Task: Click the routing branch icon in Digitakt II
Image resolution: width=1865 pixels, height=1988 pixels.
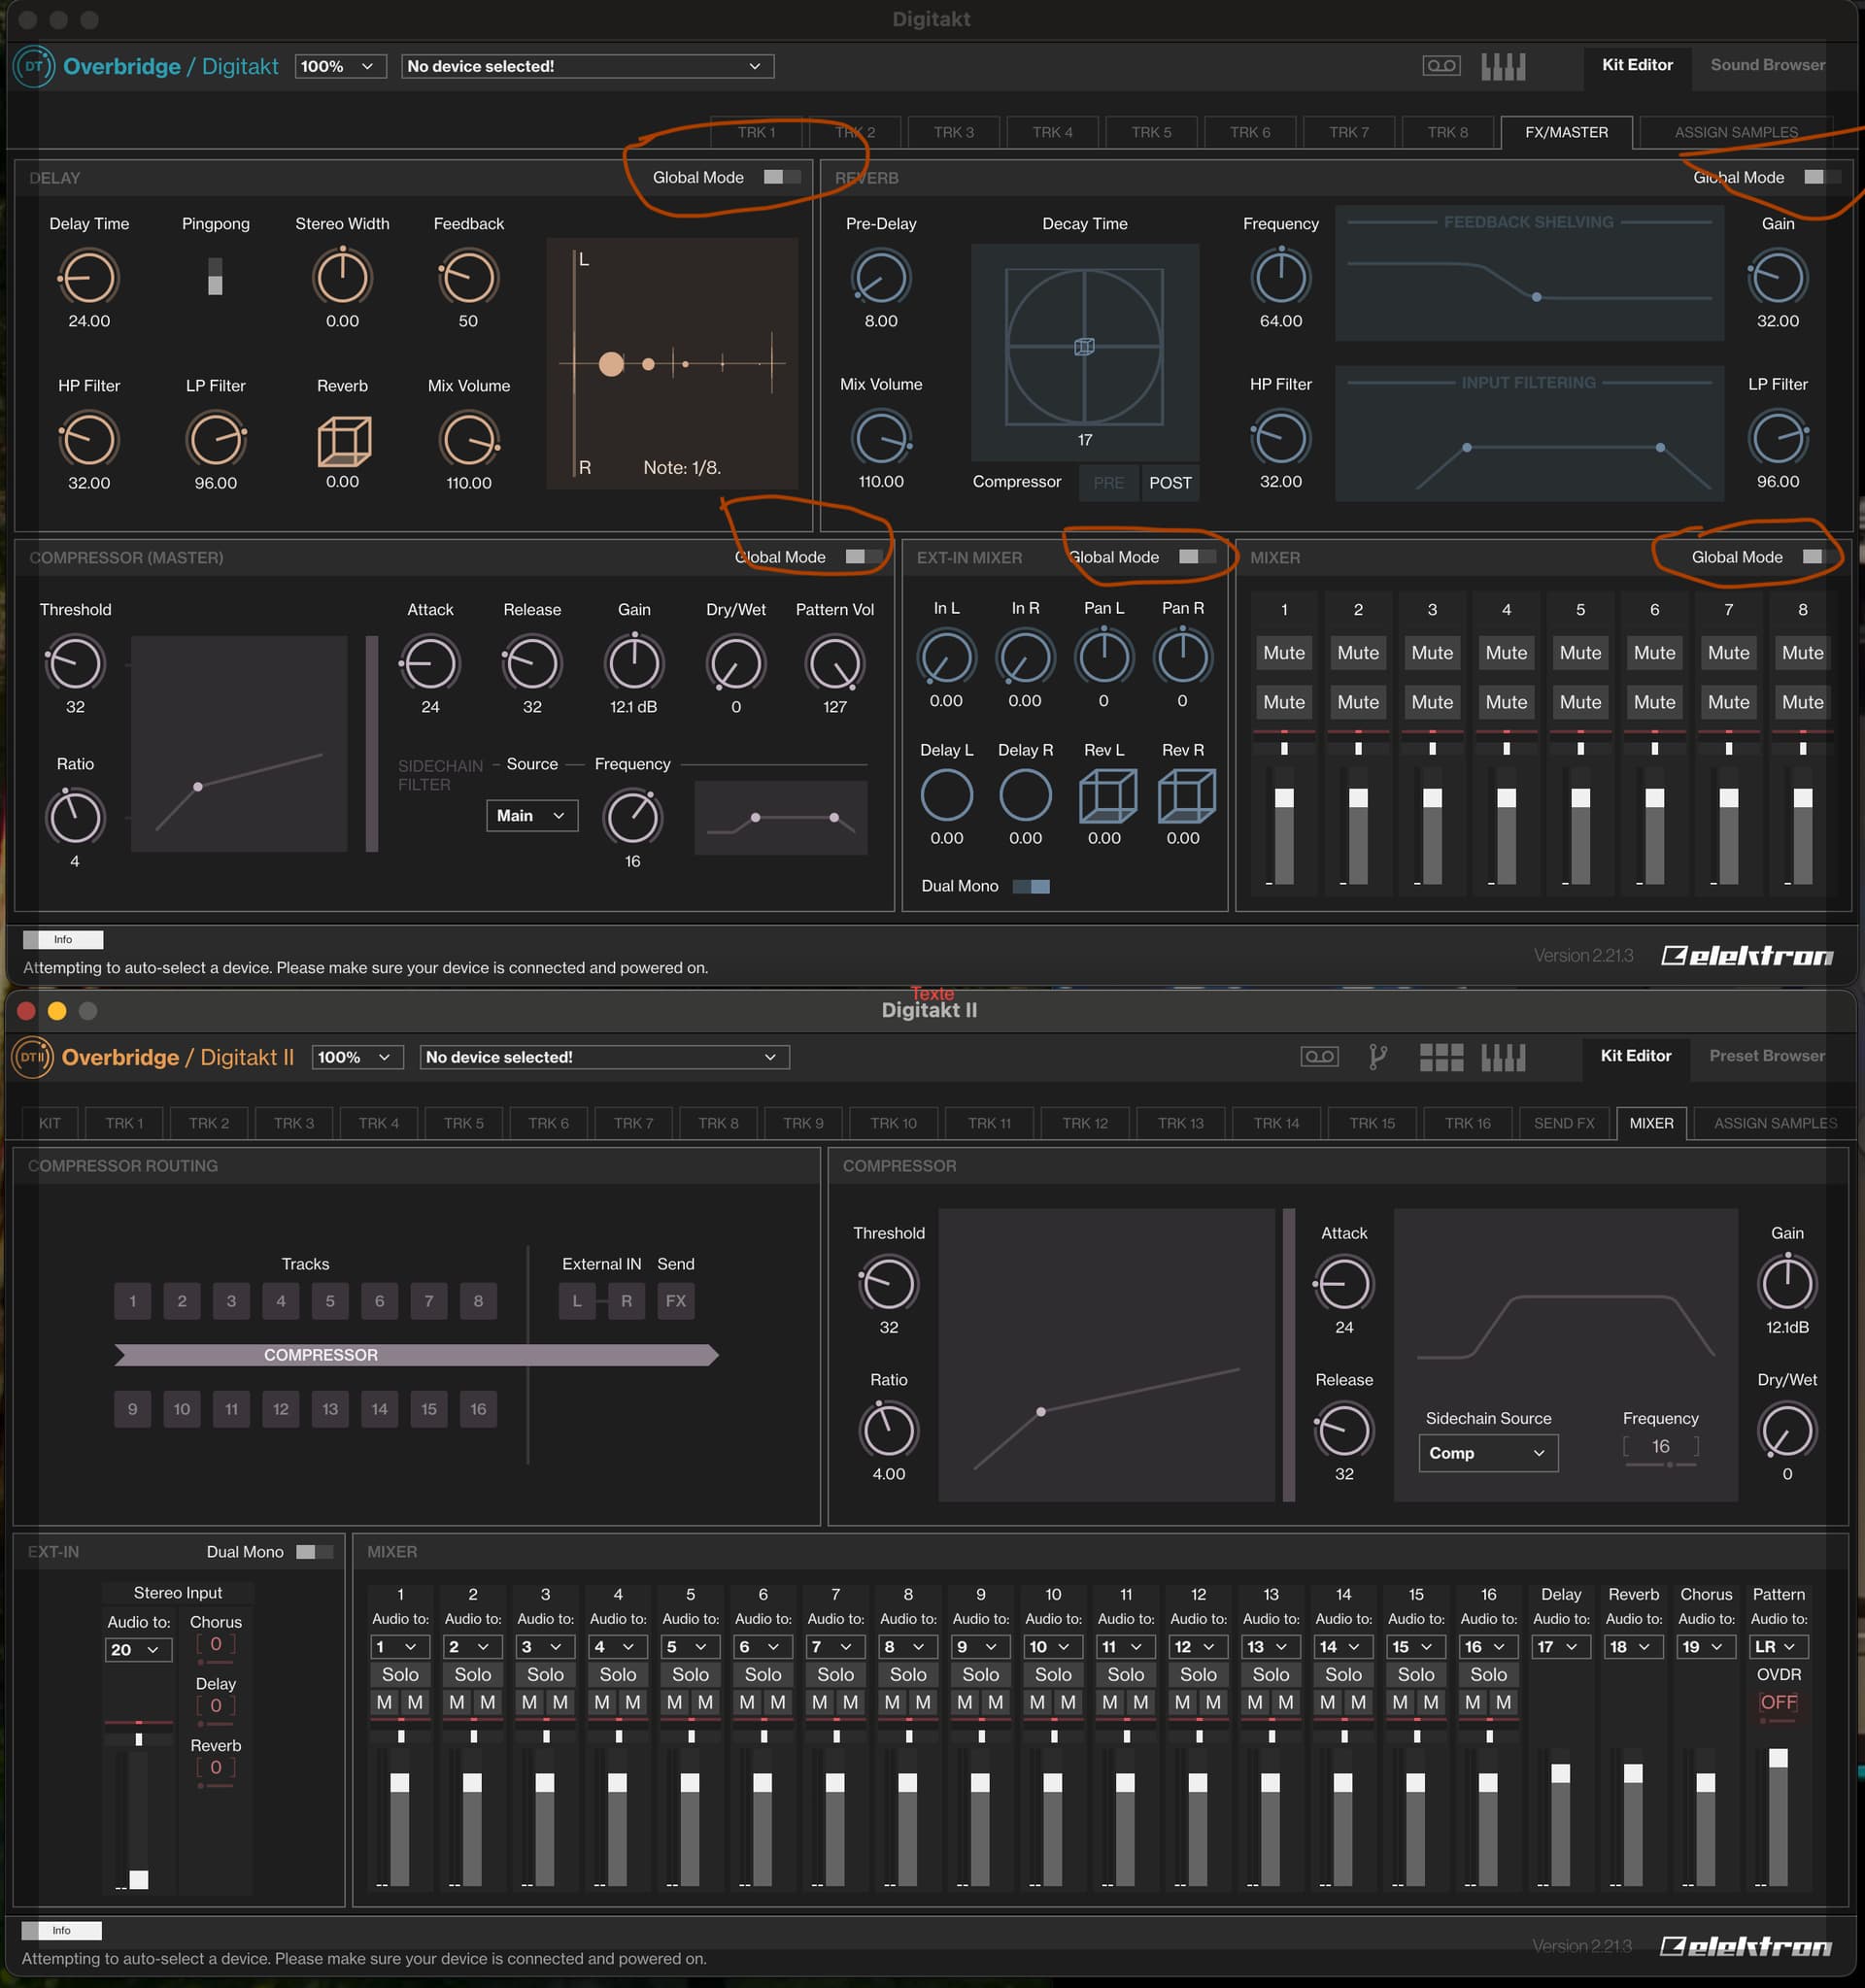Action: [1377, 1057]
